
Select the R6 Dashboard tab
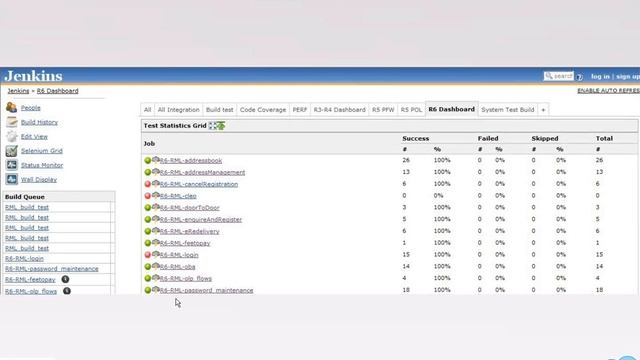(x=451, y=109)
